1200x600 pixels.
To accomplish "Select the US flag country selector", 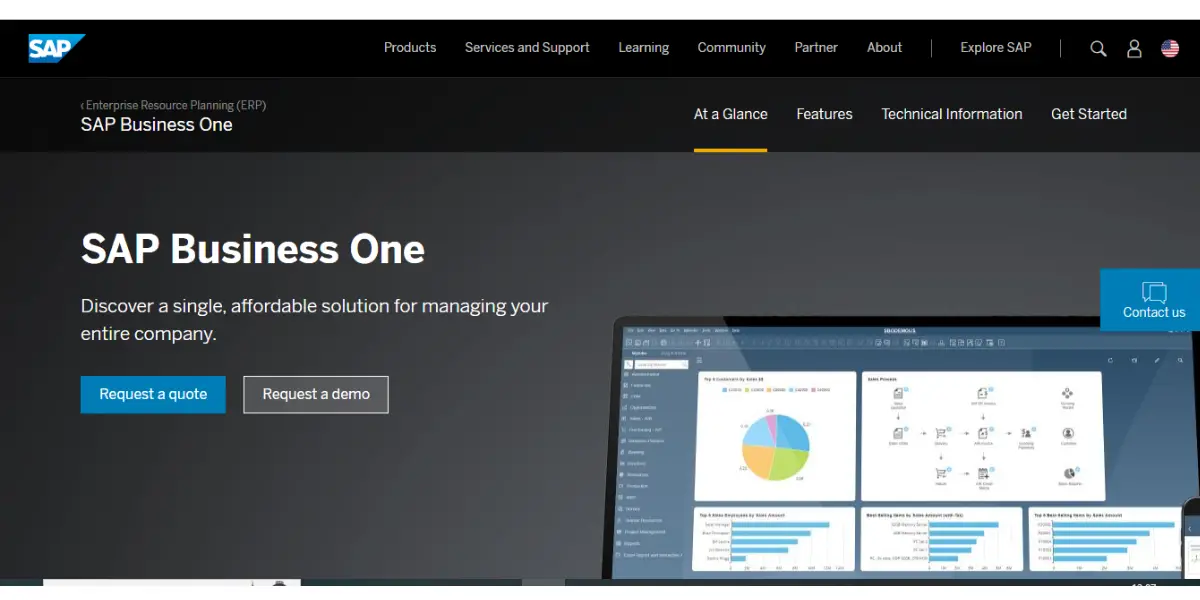I will 1170,48.
